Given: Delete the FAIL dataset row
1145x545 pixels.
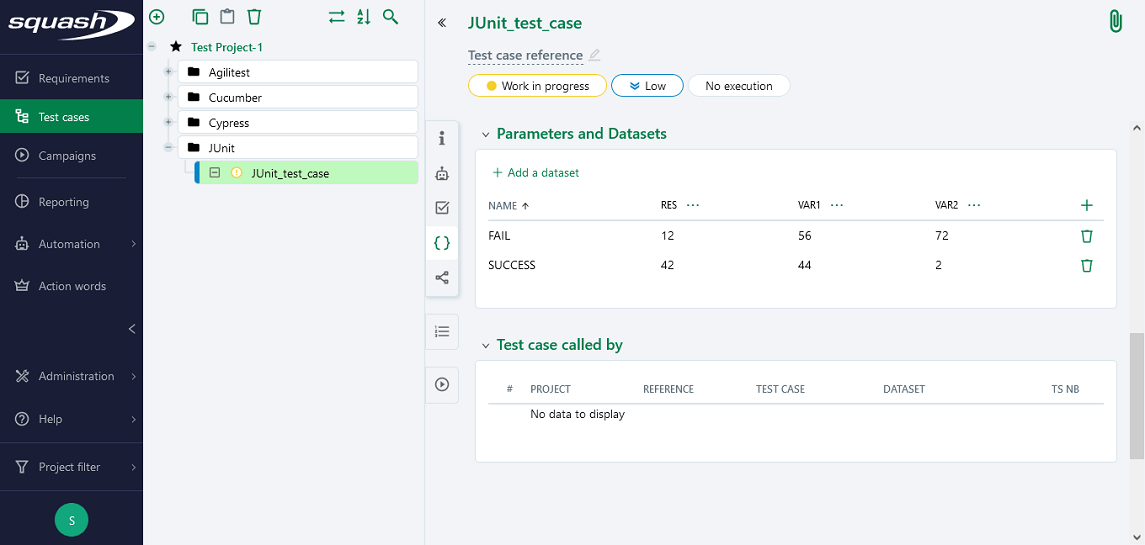Looking at the screenshot, I should (x=1087, y=236).
